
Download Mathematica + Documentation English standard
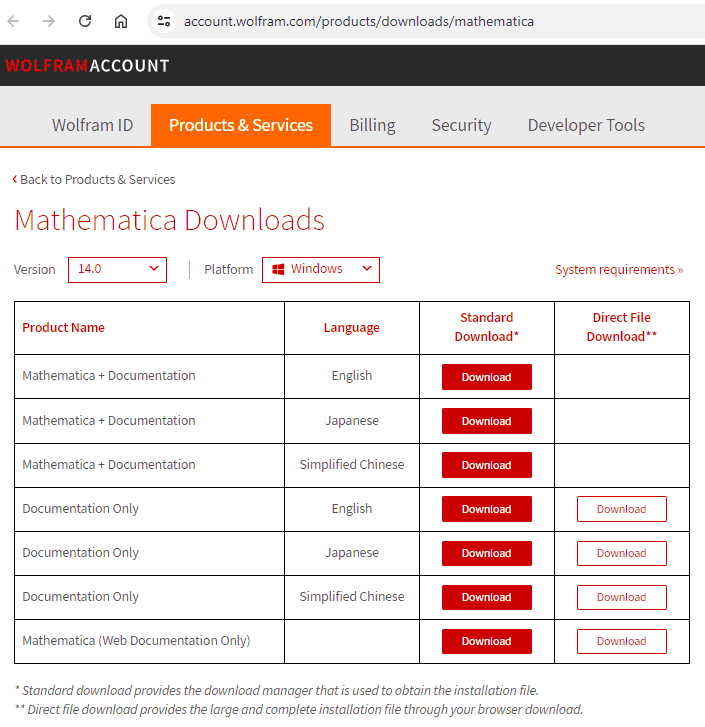tap(487, 377)
